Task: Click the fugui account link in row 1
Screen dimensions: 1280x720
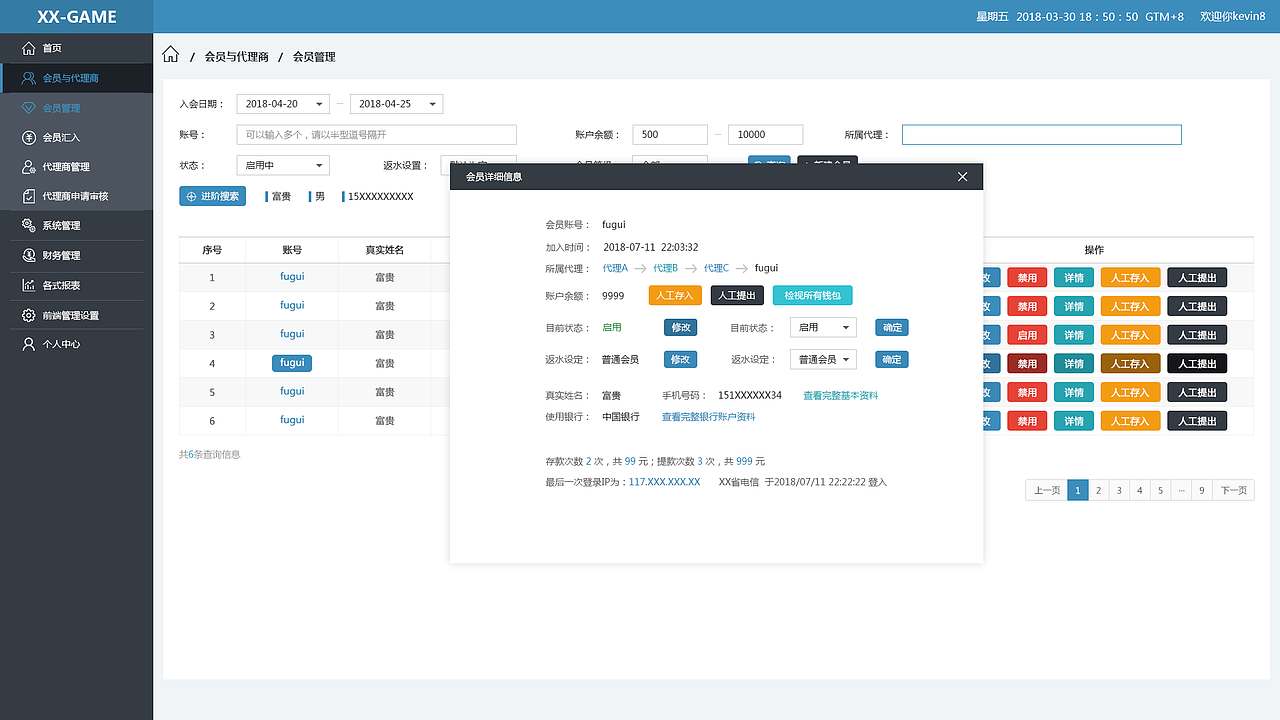Action: pyautogui.click(x=292, y=277)
